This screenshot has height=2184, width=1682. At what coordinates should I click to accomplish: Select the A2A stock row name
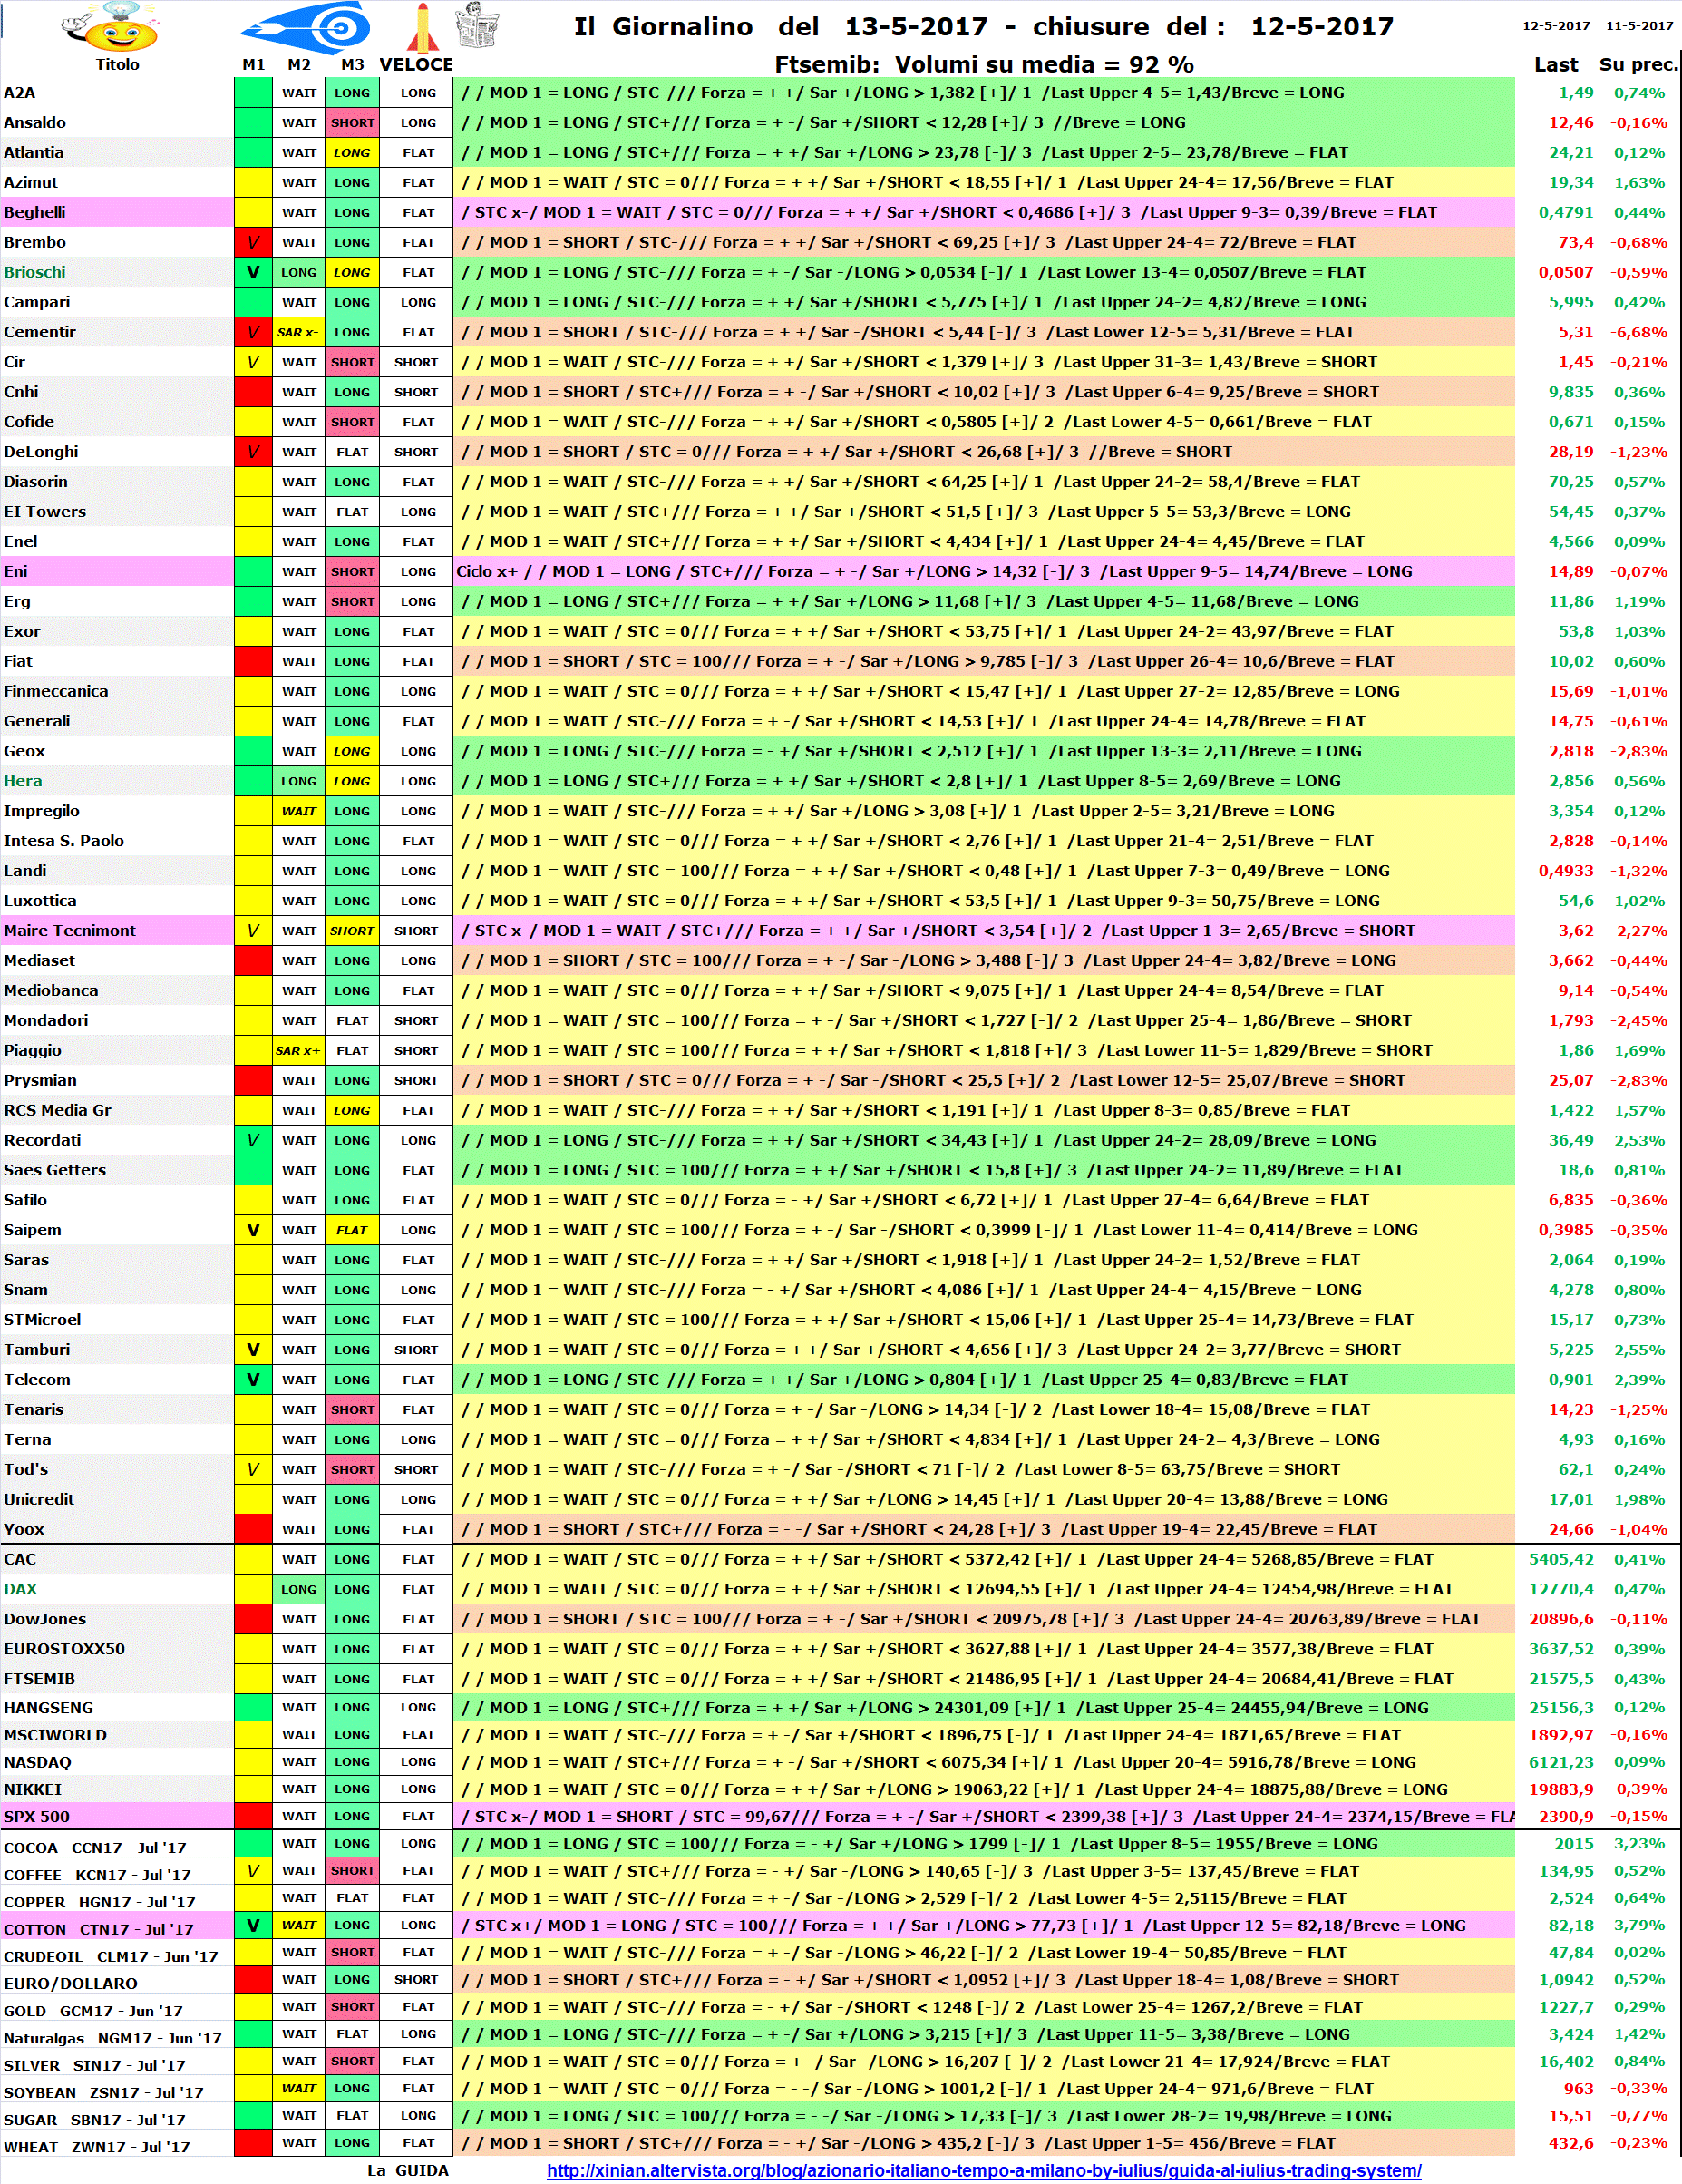[x=20, y=93]
